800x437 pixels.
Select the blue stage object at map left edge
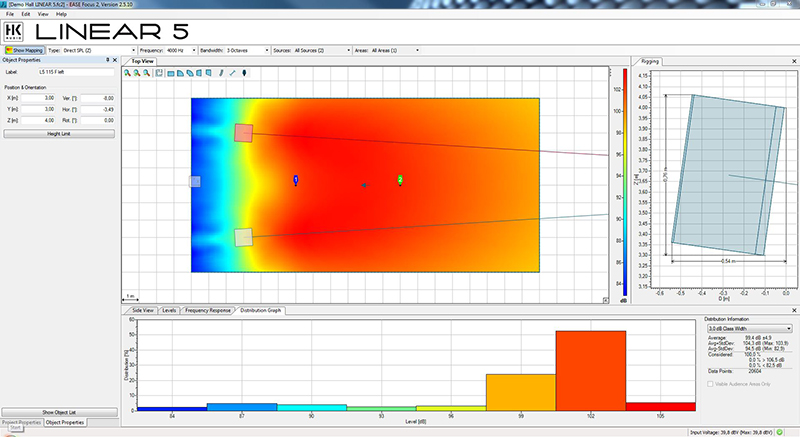click(x=195, y=182)
